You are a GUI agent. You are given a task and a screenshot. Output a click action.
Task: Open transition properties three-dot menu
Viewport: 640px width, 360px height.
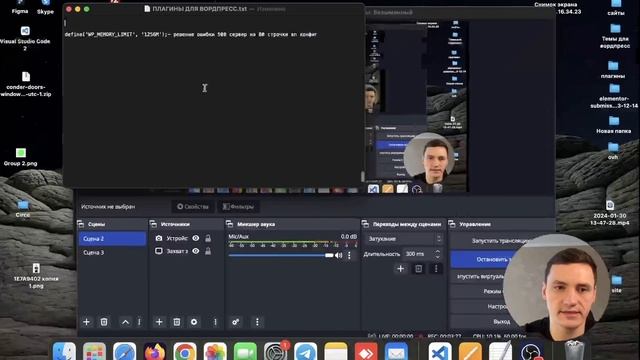pos(436,268)
